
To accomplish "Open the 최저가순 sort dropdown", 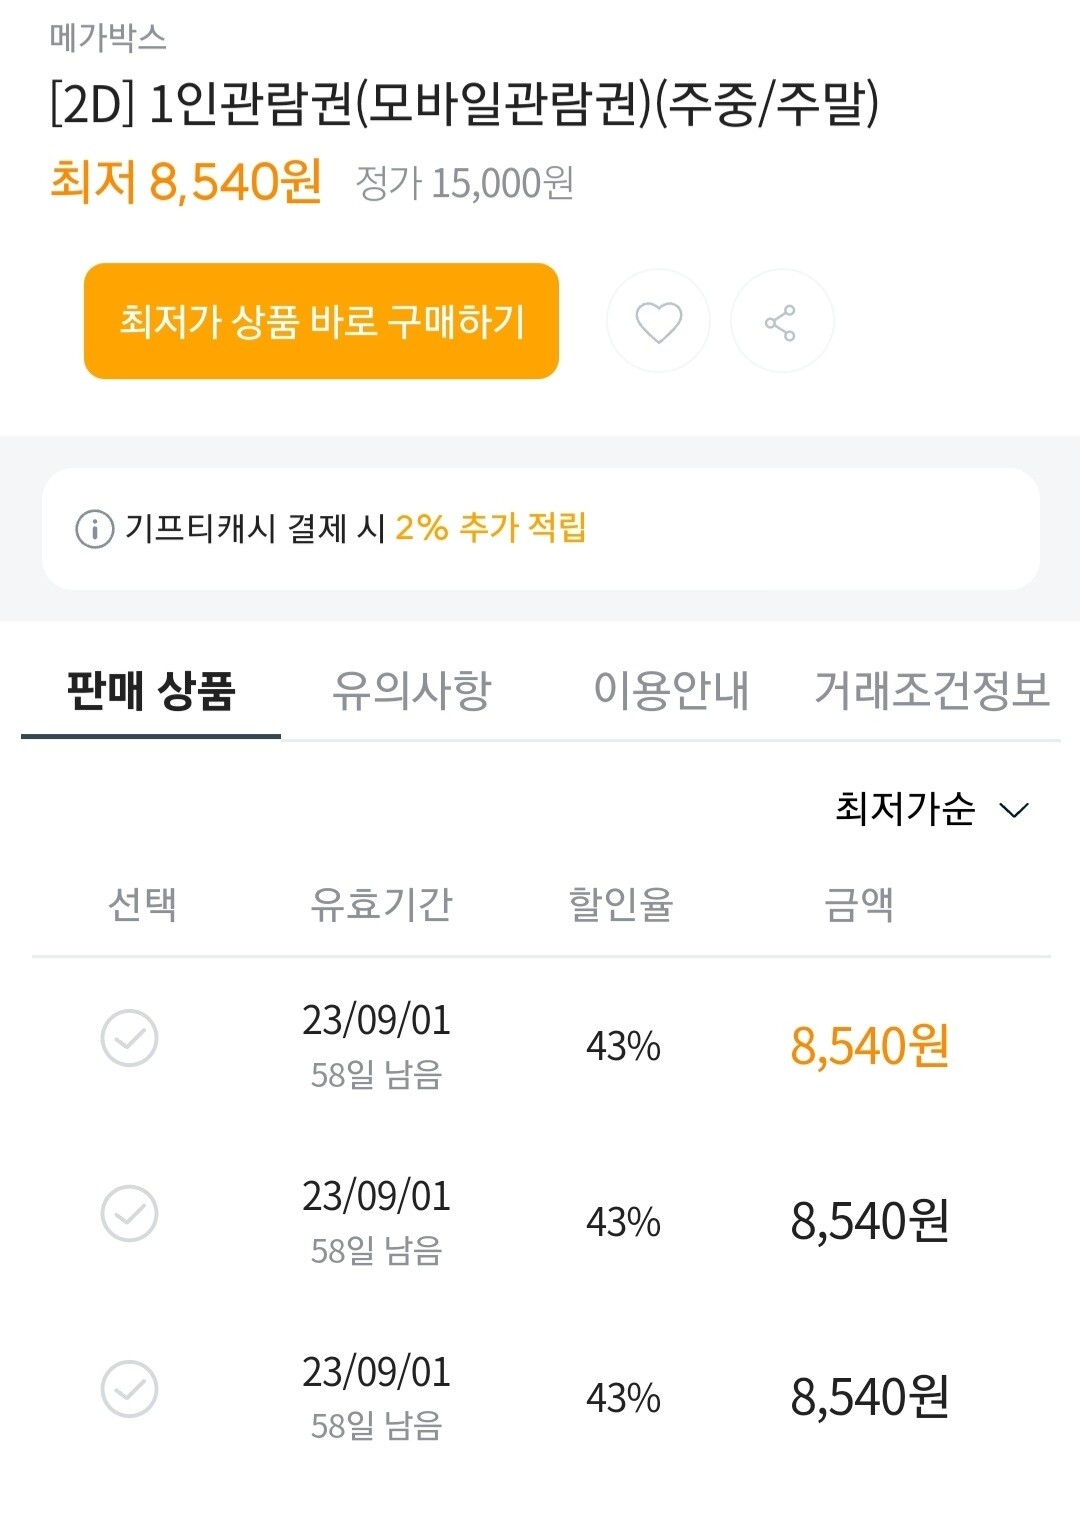I will pyautogui.click(x=905, y=806).
